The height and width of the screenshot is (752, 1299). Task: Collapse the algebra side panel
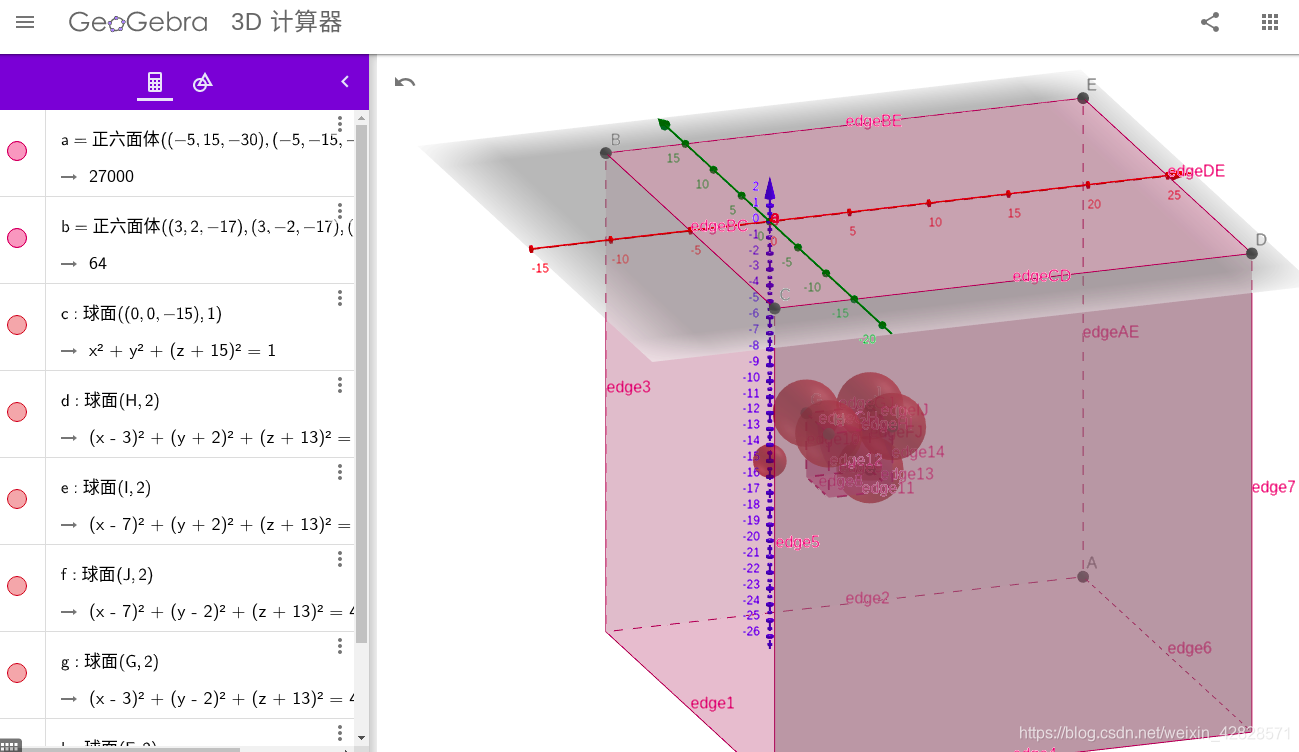click(x=345, y=82)
